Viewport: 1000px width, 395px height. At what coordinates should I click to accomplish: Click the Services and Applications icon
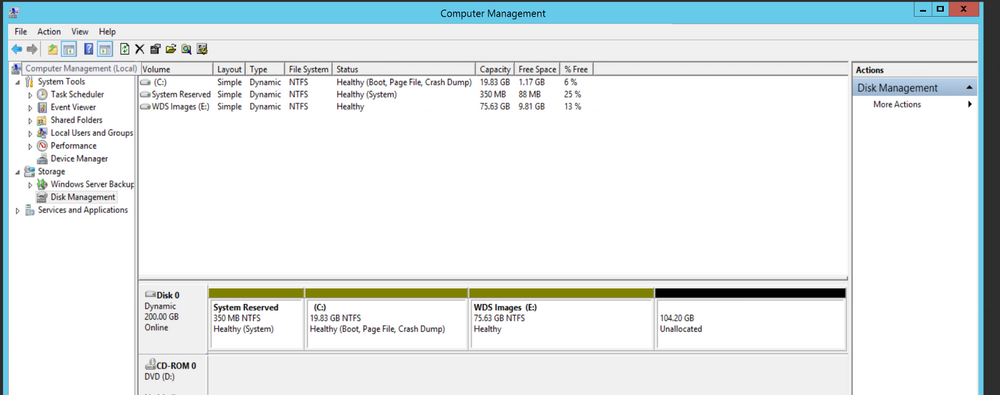tap(29, 210)
